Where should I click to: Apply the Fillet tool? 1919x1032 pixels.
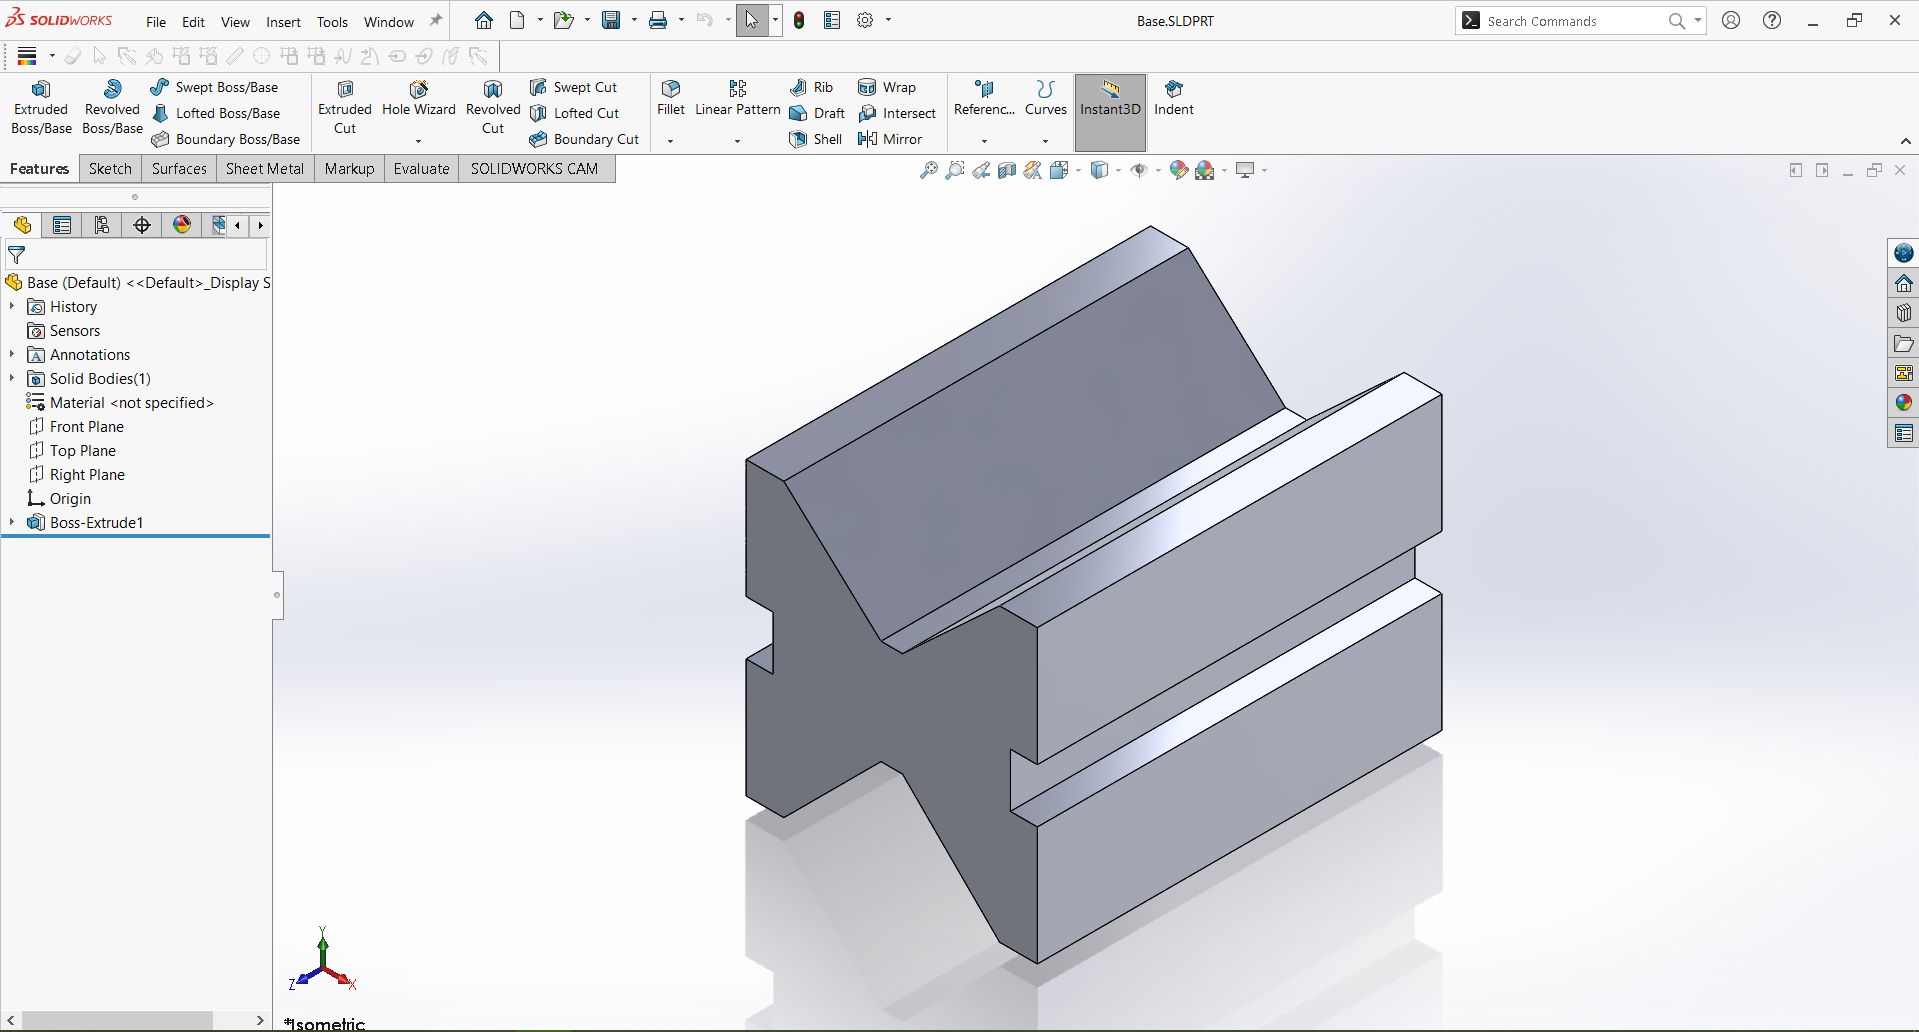(x=671, y=99)
